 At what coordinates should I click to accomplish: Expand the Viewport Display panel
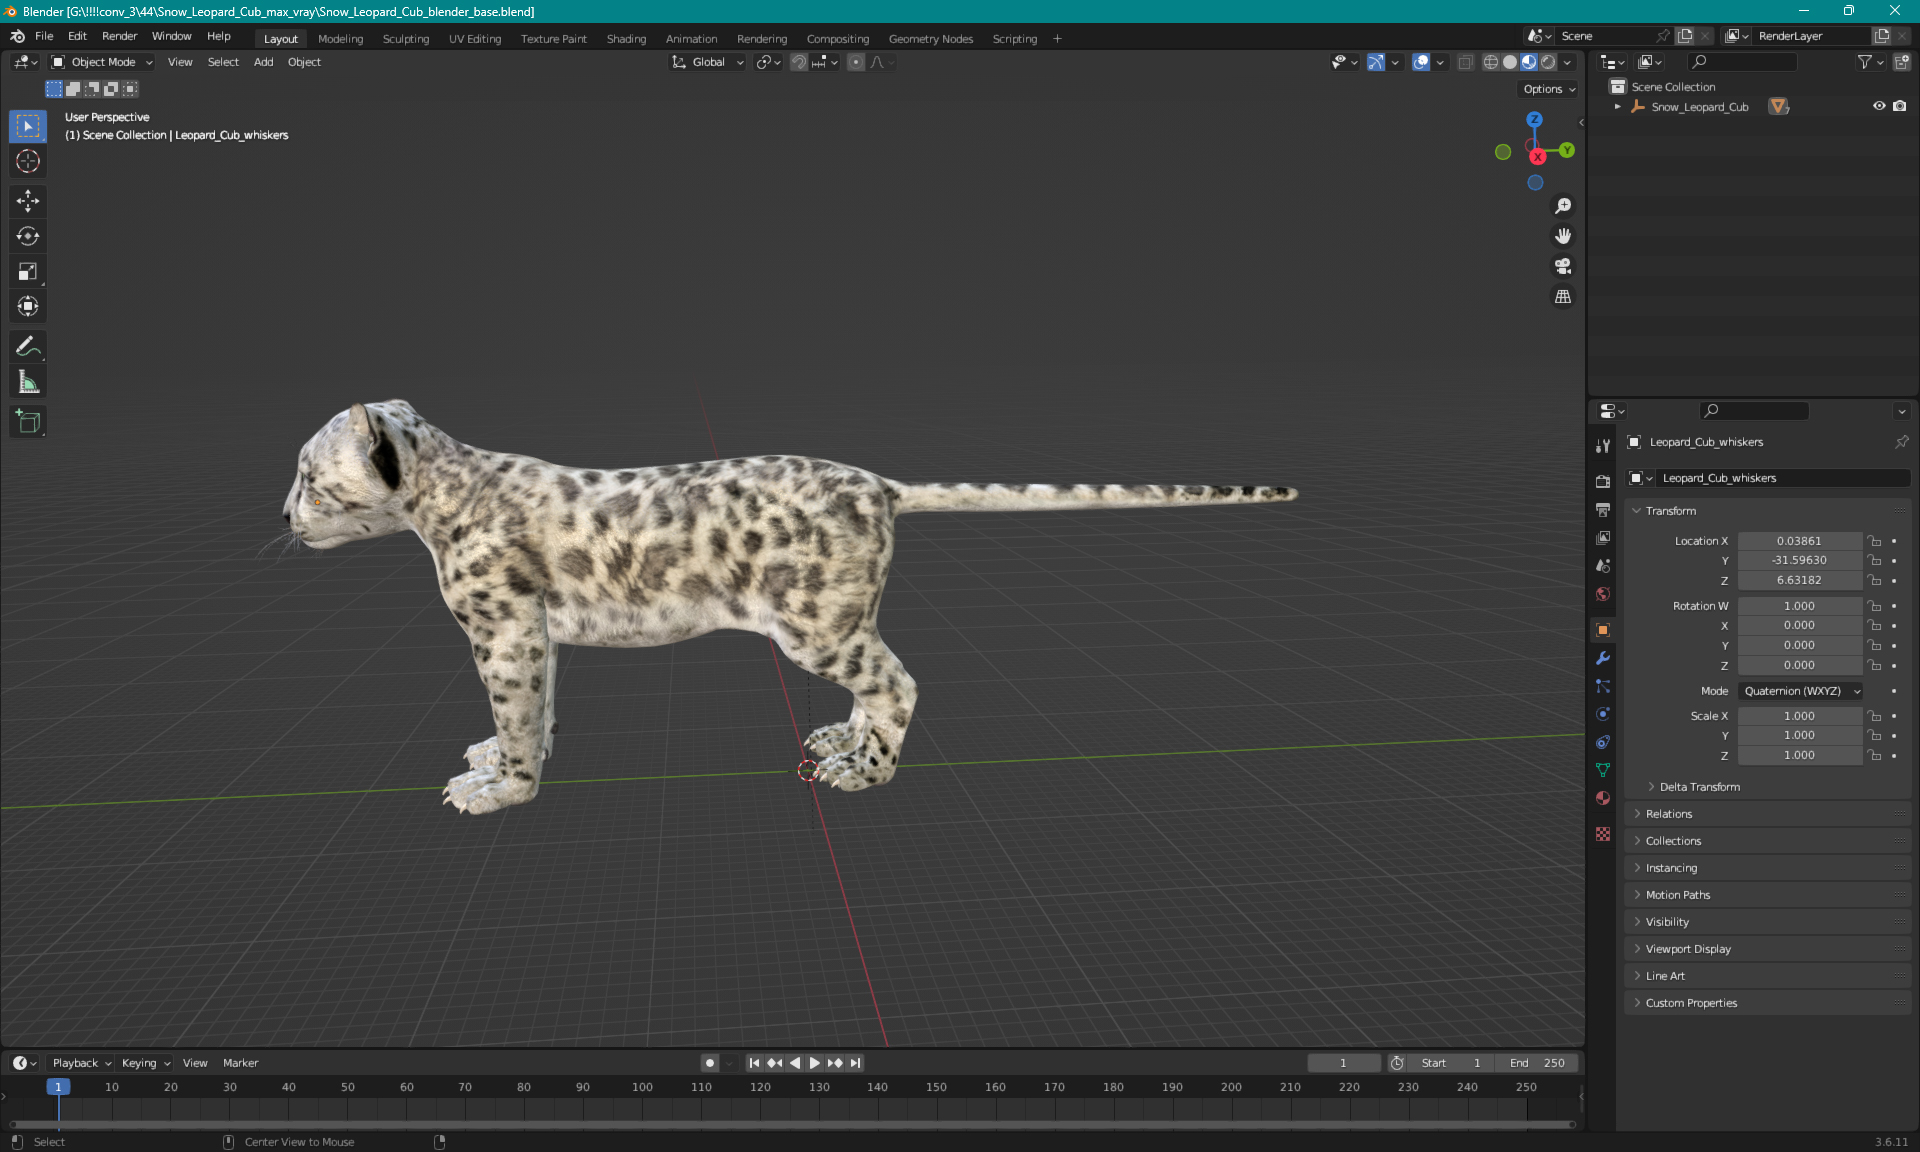click(1688, 949)
